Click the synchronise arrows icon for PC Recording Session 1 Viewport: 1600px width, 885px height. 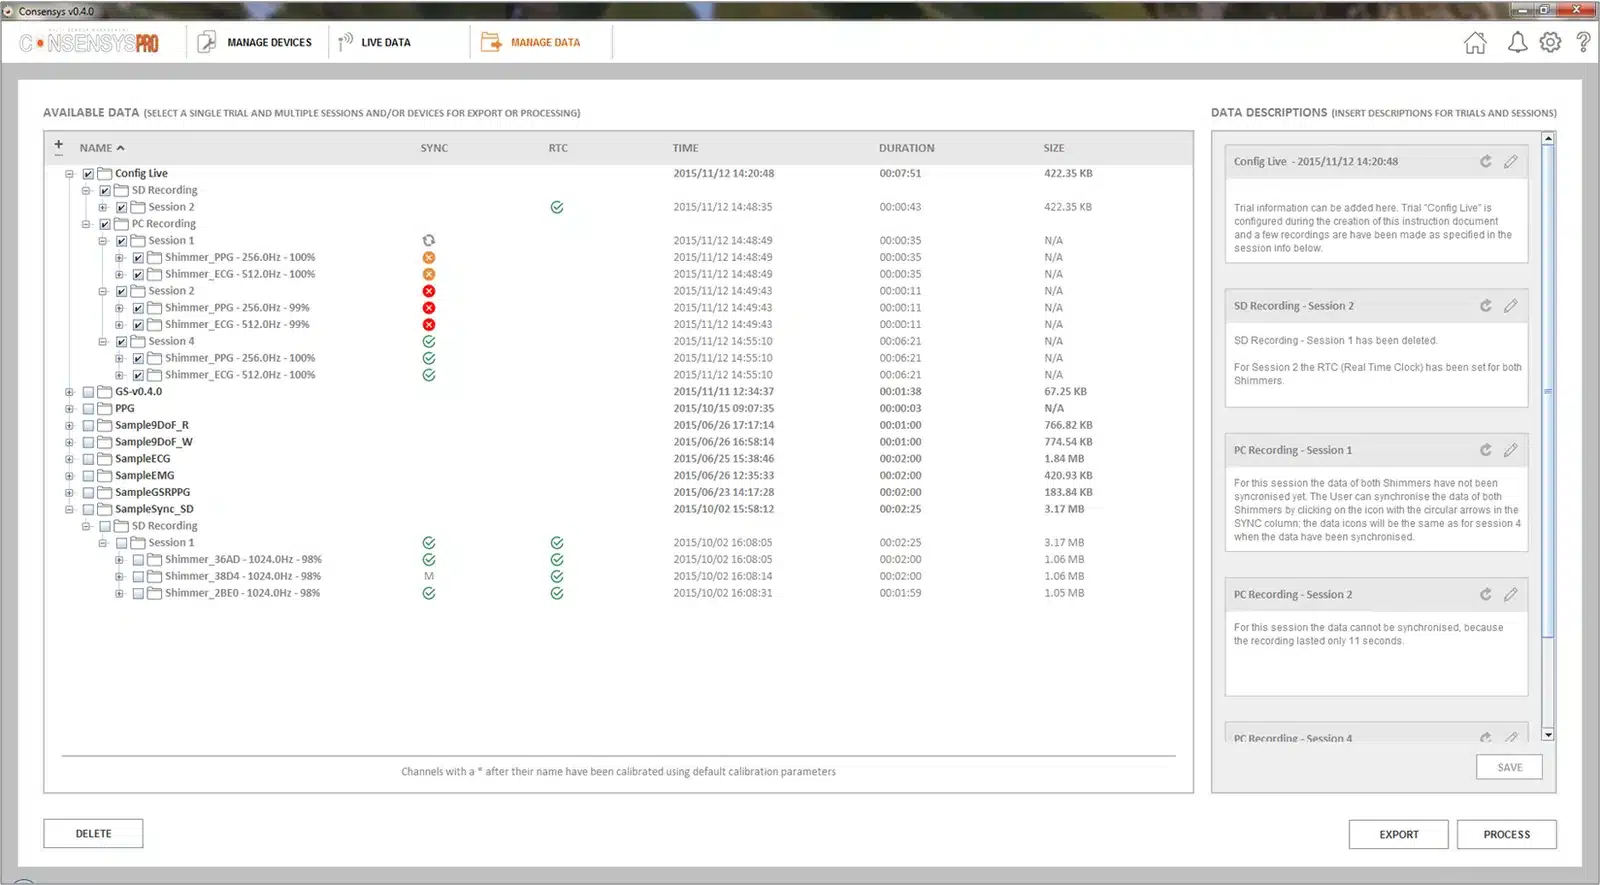(429, 240)
